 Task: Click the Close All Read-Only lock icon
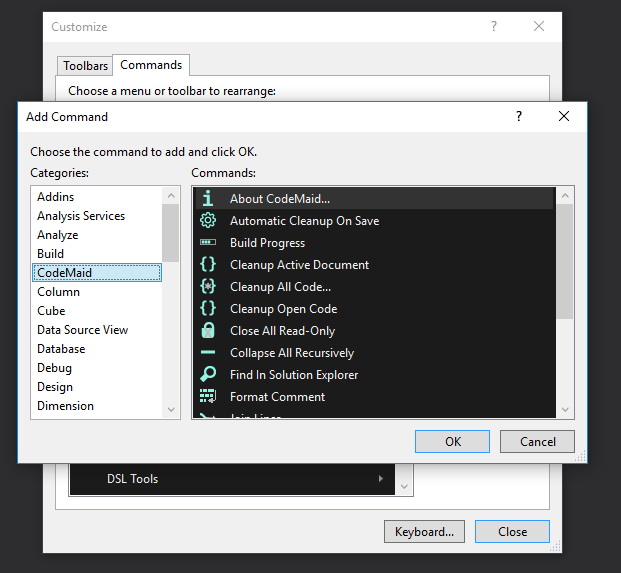(x=208, y=330)
